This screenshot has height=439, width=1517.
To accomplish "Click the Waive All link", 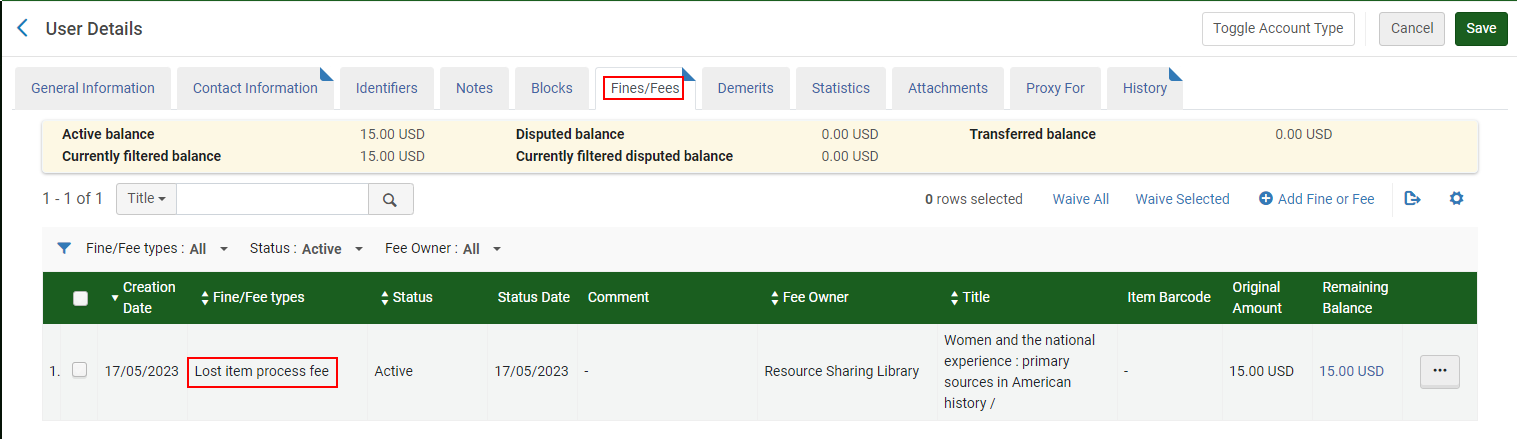I will pos(1080,199).
